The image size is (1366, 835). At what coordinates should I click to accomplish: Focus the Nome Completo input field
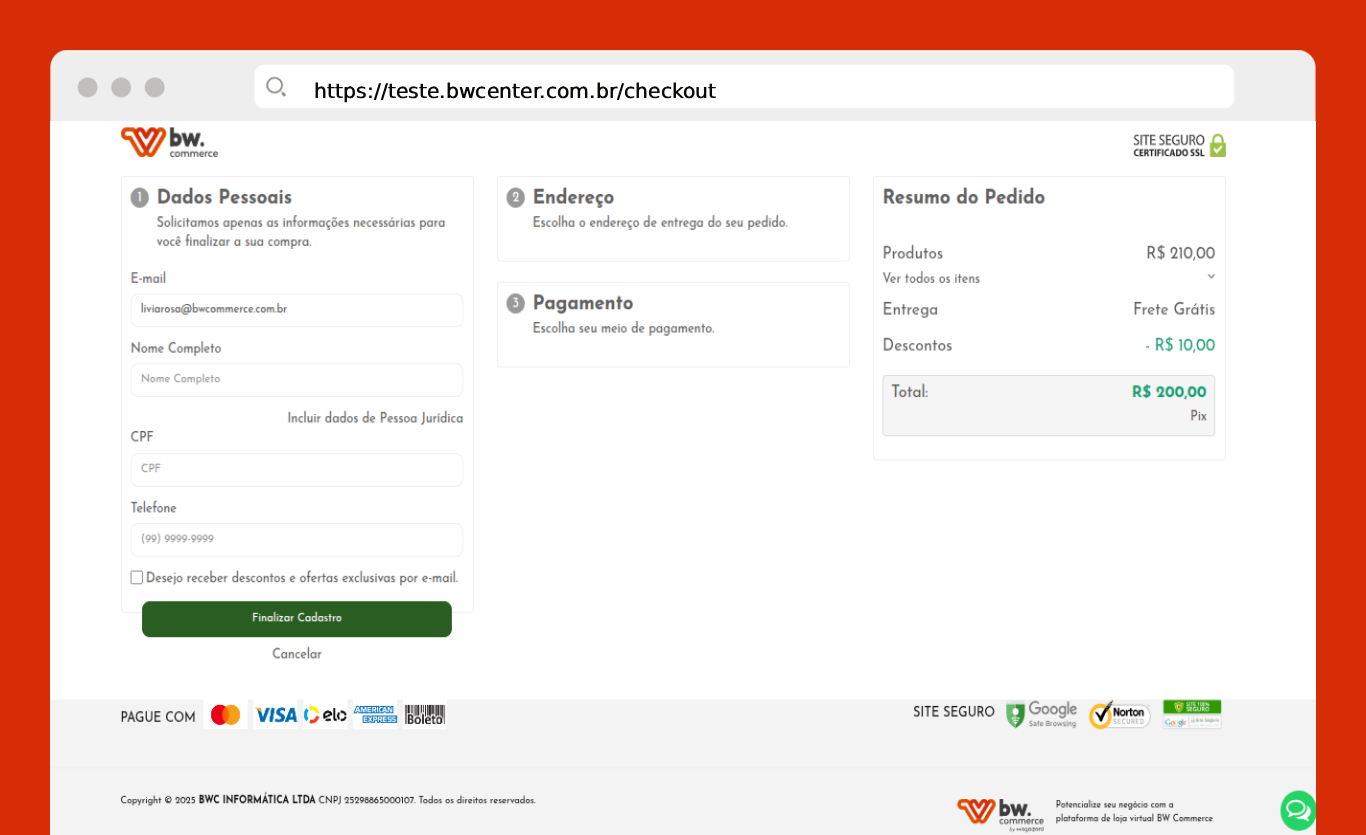[x=297, y=380]
